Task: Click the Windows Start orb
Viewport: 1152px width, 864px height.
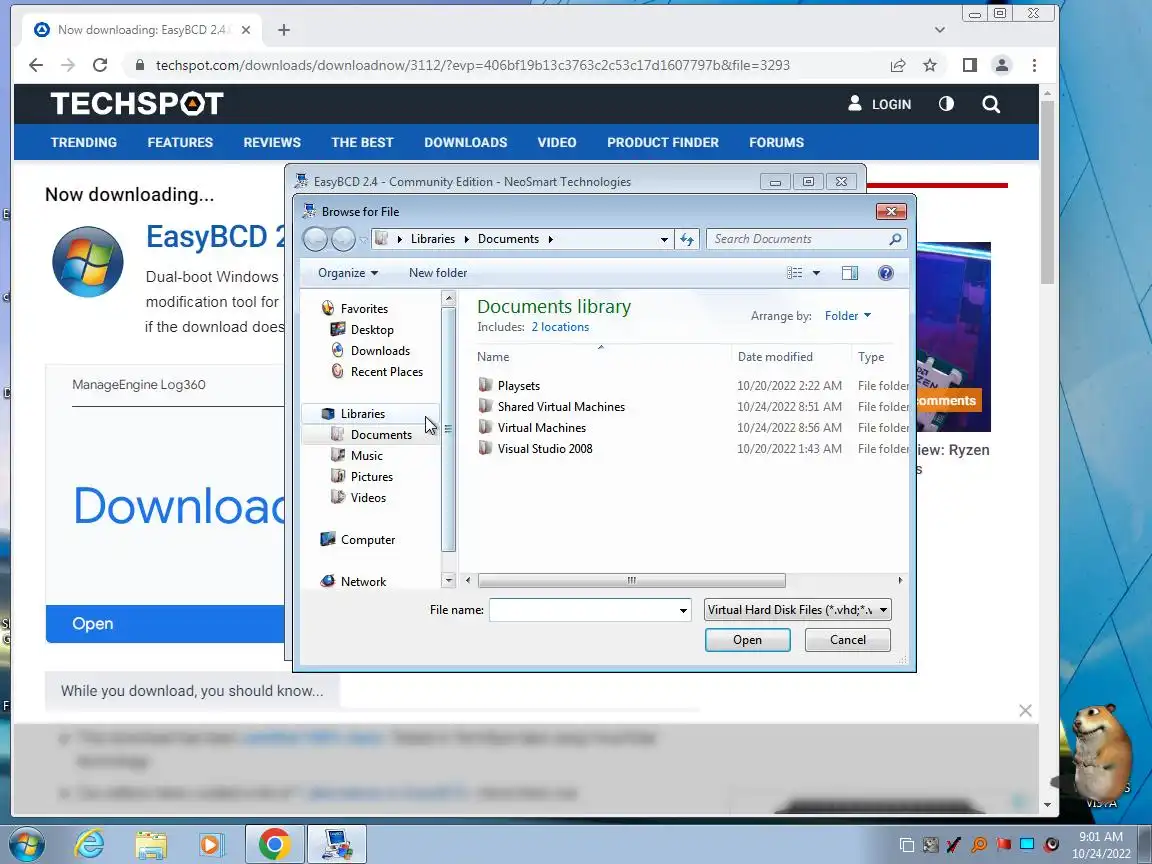Action: 26,844
